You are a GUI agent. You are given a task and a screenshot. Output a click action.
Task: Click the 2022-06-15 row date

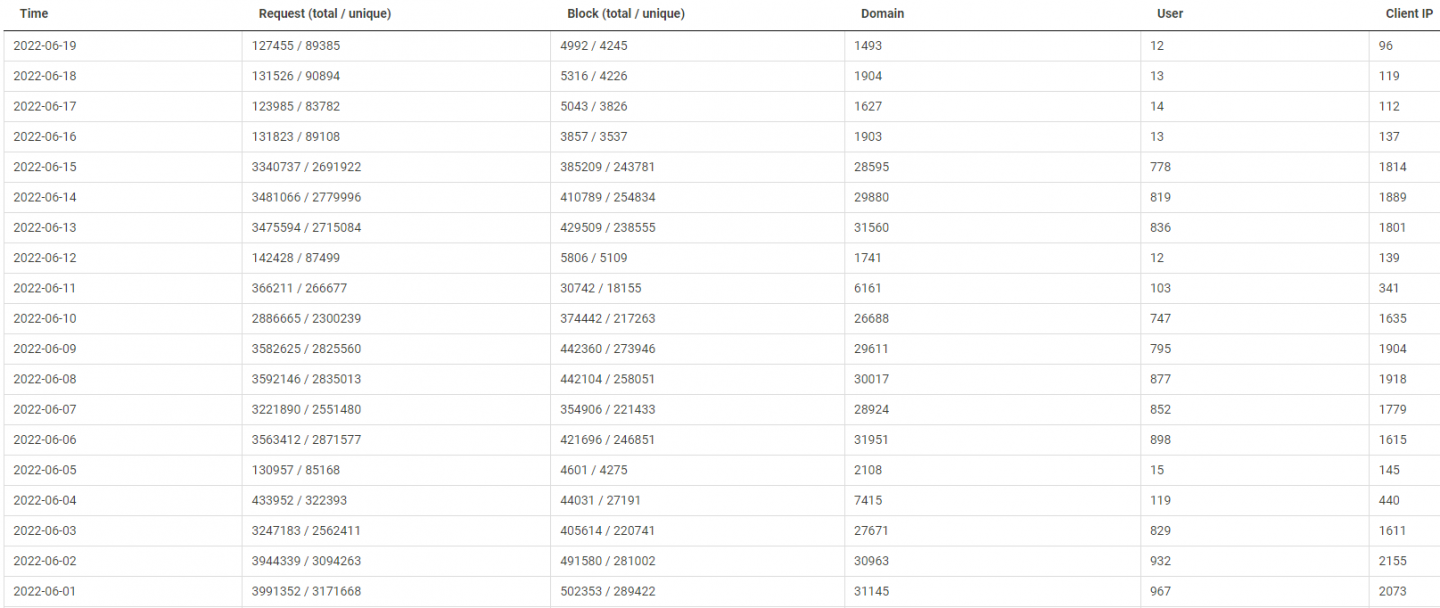45,167
